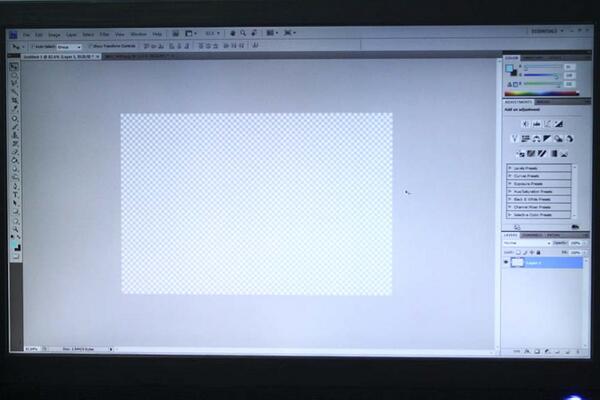Screen dimensions: 600x400
Task: Launch Bridge from the application bar
Action: [176, 34]
